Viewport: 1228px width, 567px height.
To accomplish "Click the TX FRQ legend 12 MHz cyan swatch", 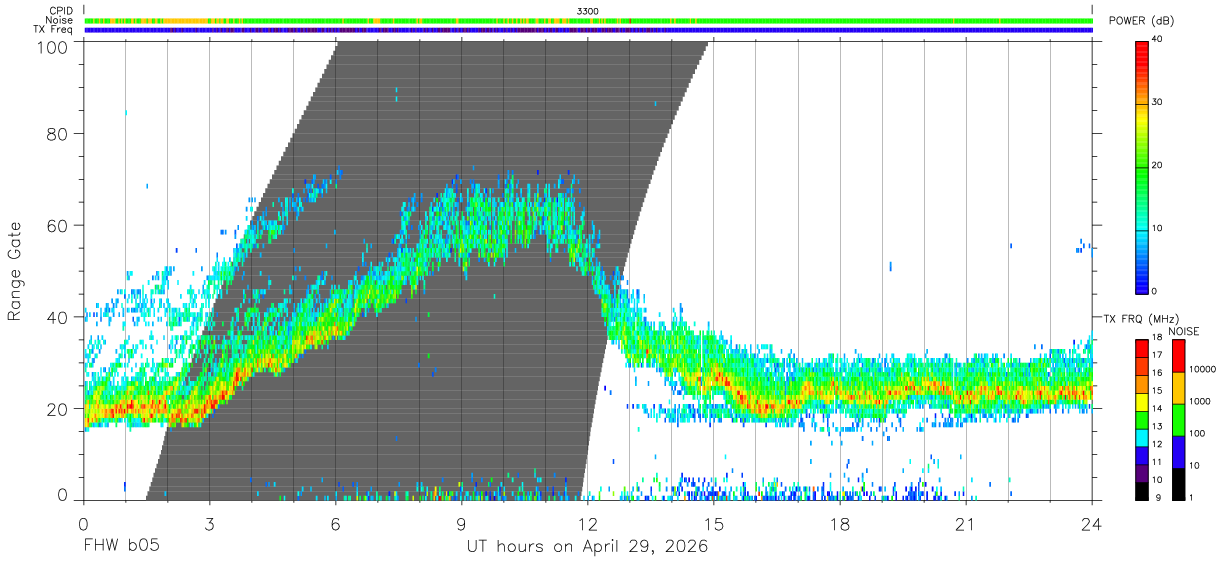I will click(x=1141, y=437).
